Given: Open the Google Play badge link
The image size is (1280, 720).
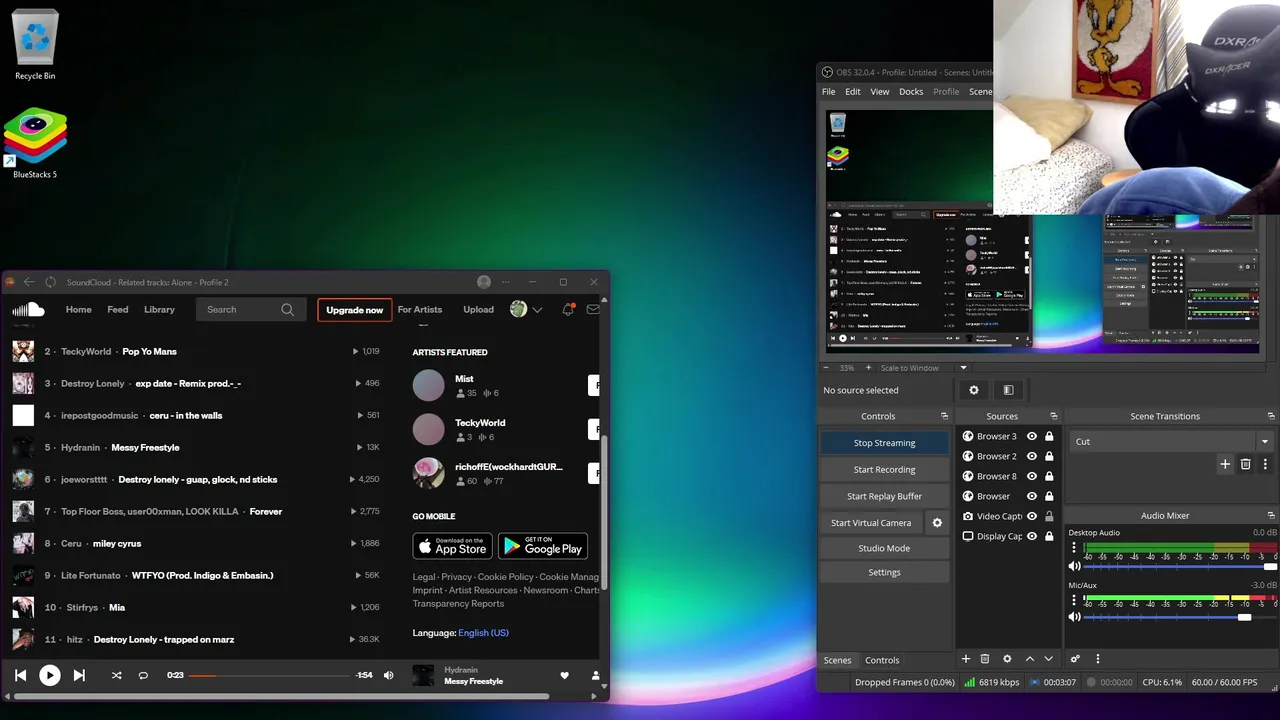Looking at the screenshot, I should coord(543,545).
